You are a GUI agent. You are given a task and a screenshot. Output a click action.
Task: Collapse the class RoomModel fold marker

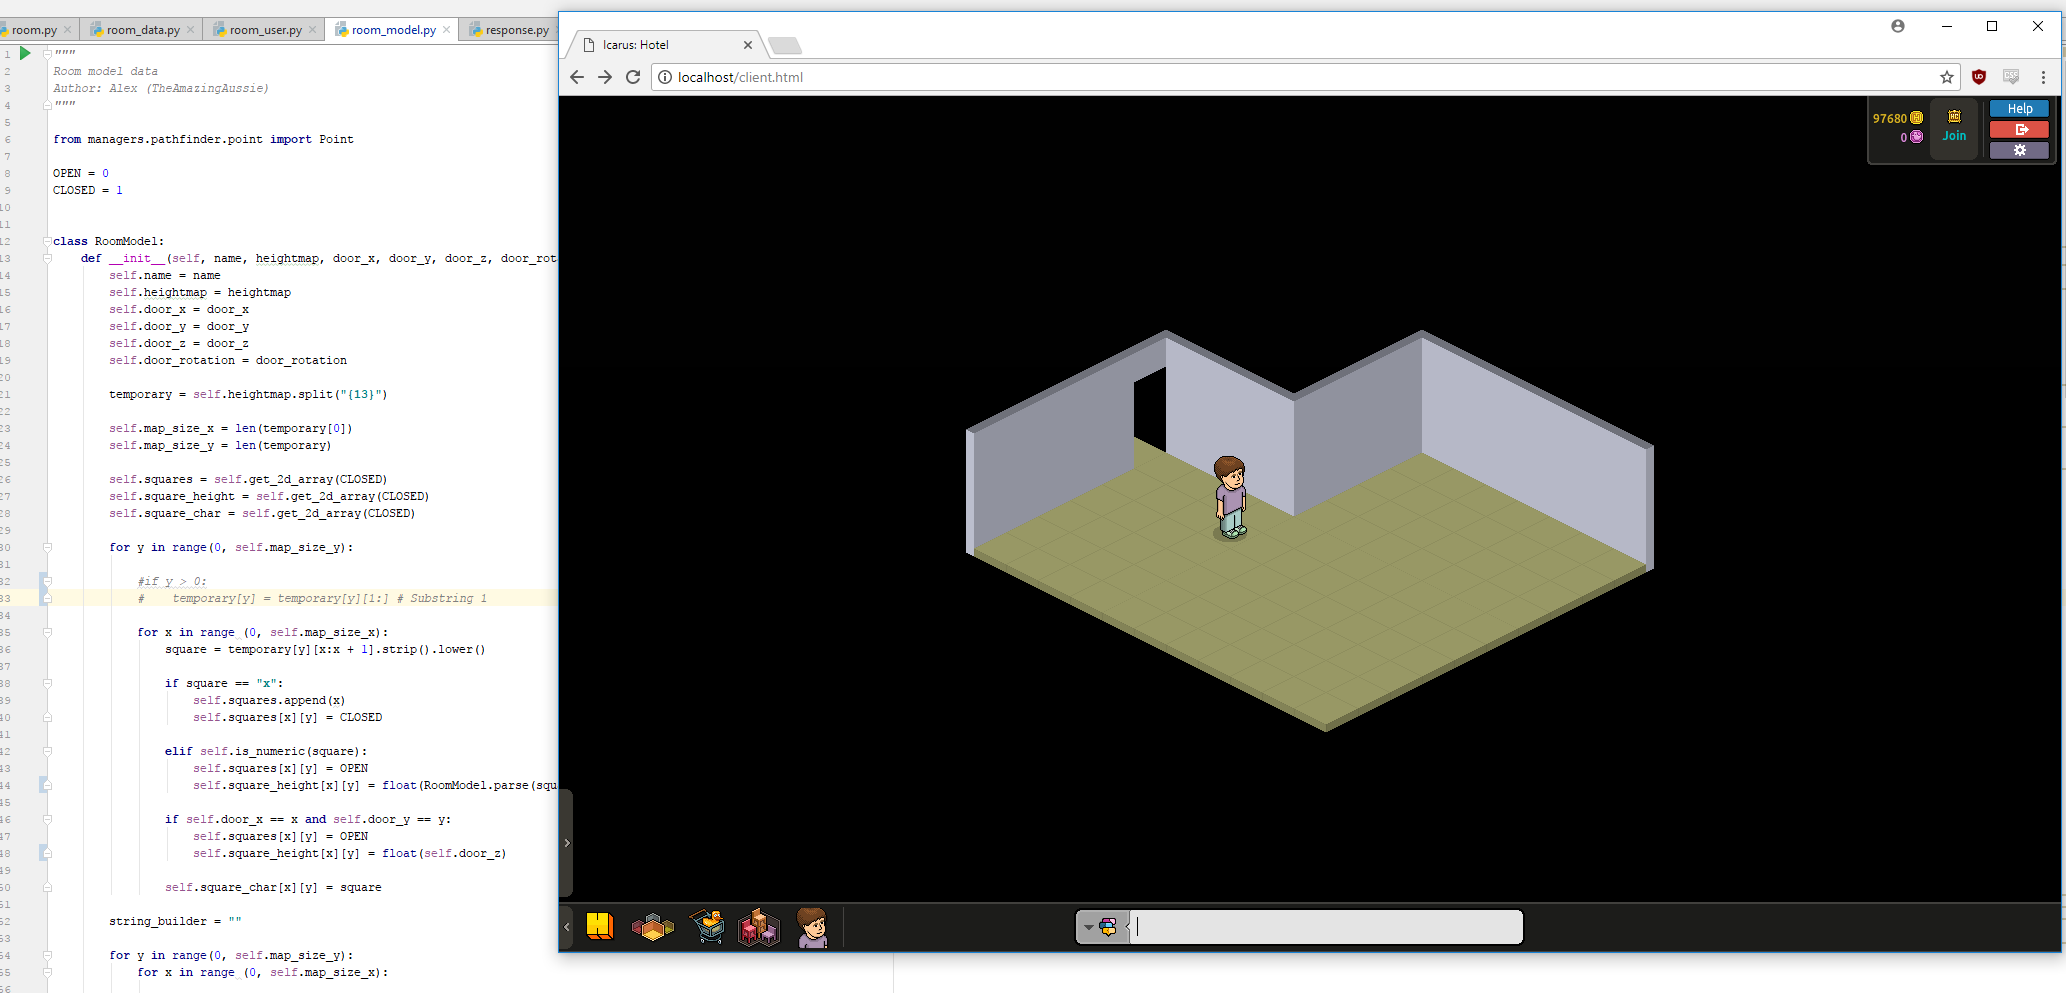click(x=47, y=241)
